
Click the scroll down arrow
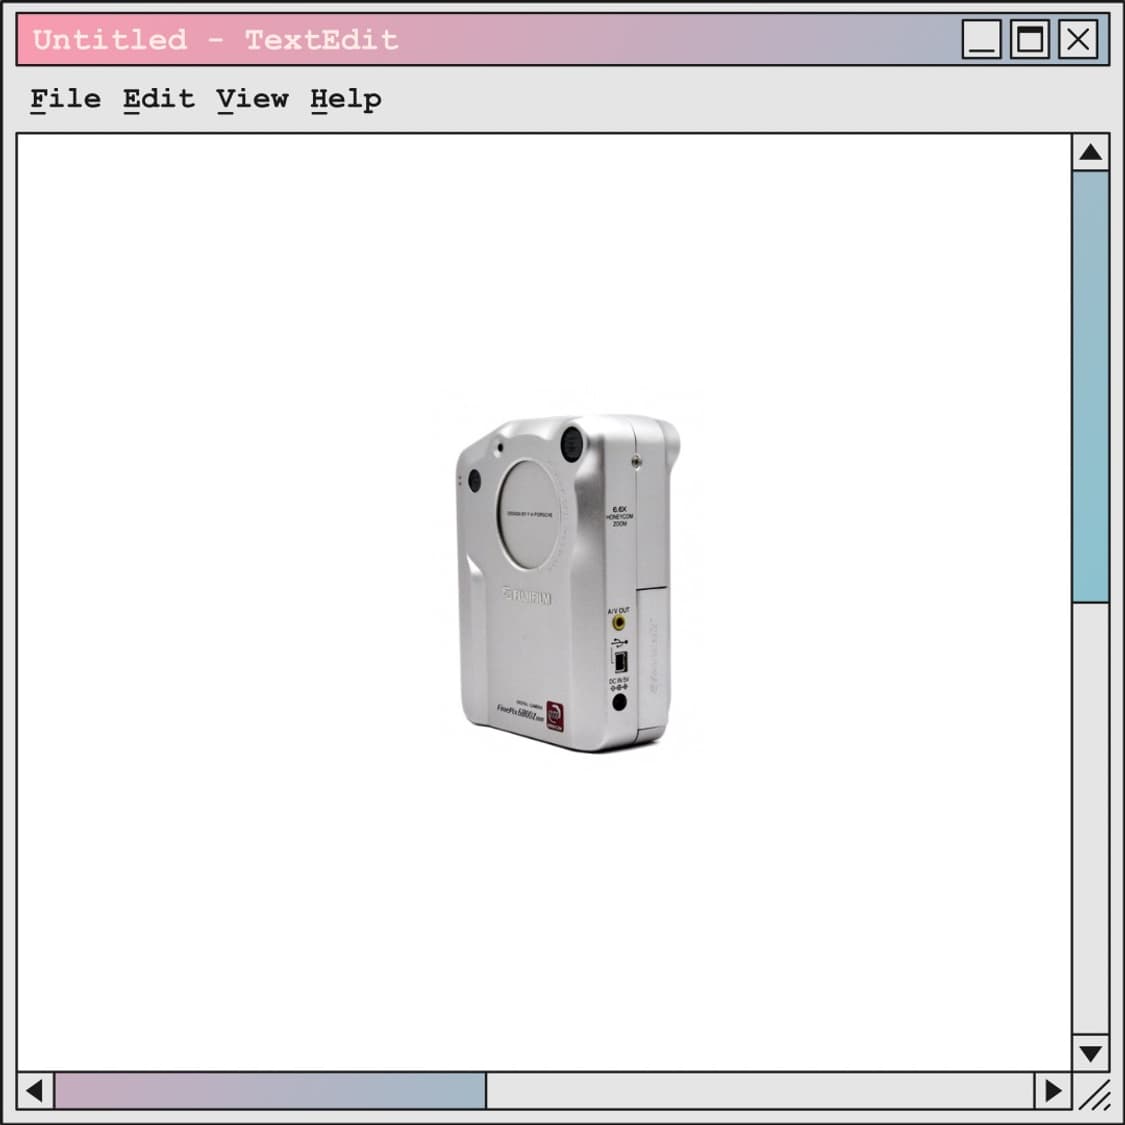1090,1053
